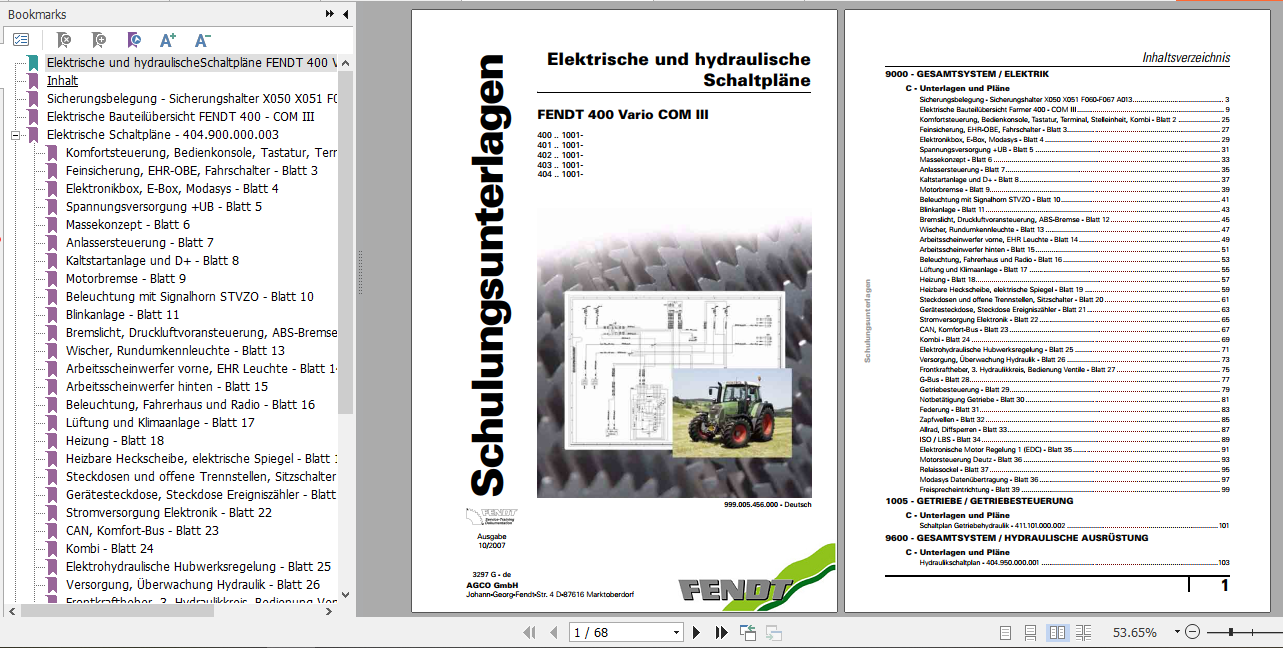Open bookmark Motorbremse - Blatt 9

coord(125,278)
